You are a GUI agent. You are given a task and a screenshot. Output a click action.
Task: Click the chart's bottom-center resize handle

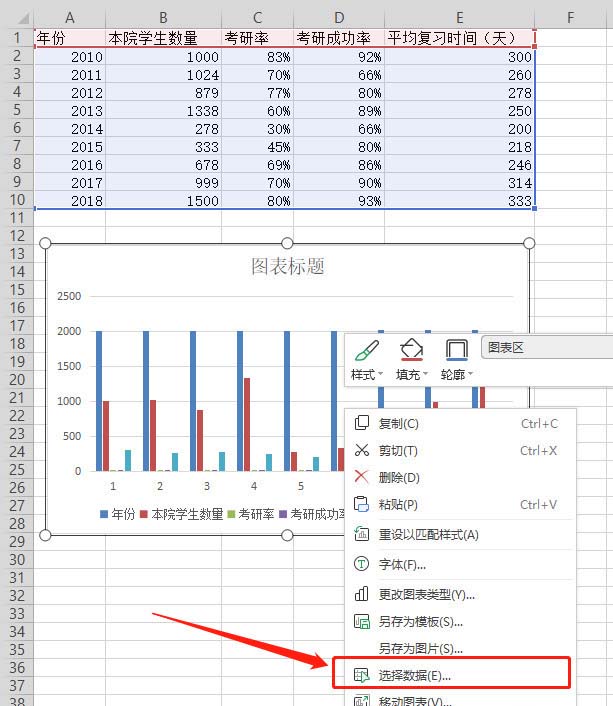(287, 535)
